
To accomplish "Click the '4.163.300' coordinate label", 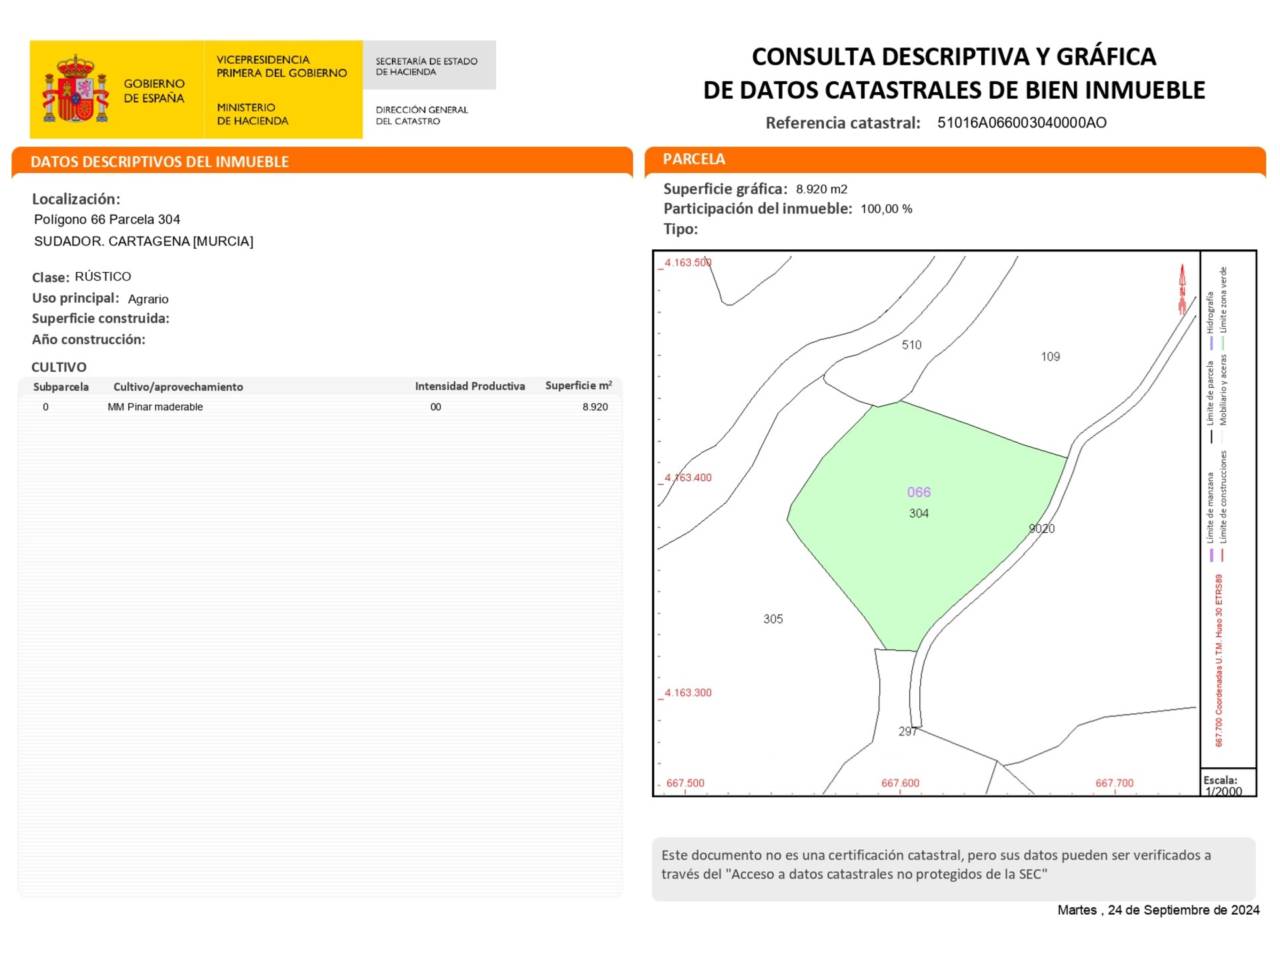I will pyautogui.click(x=688, y=693).
